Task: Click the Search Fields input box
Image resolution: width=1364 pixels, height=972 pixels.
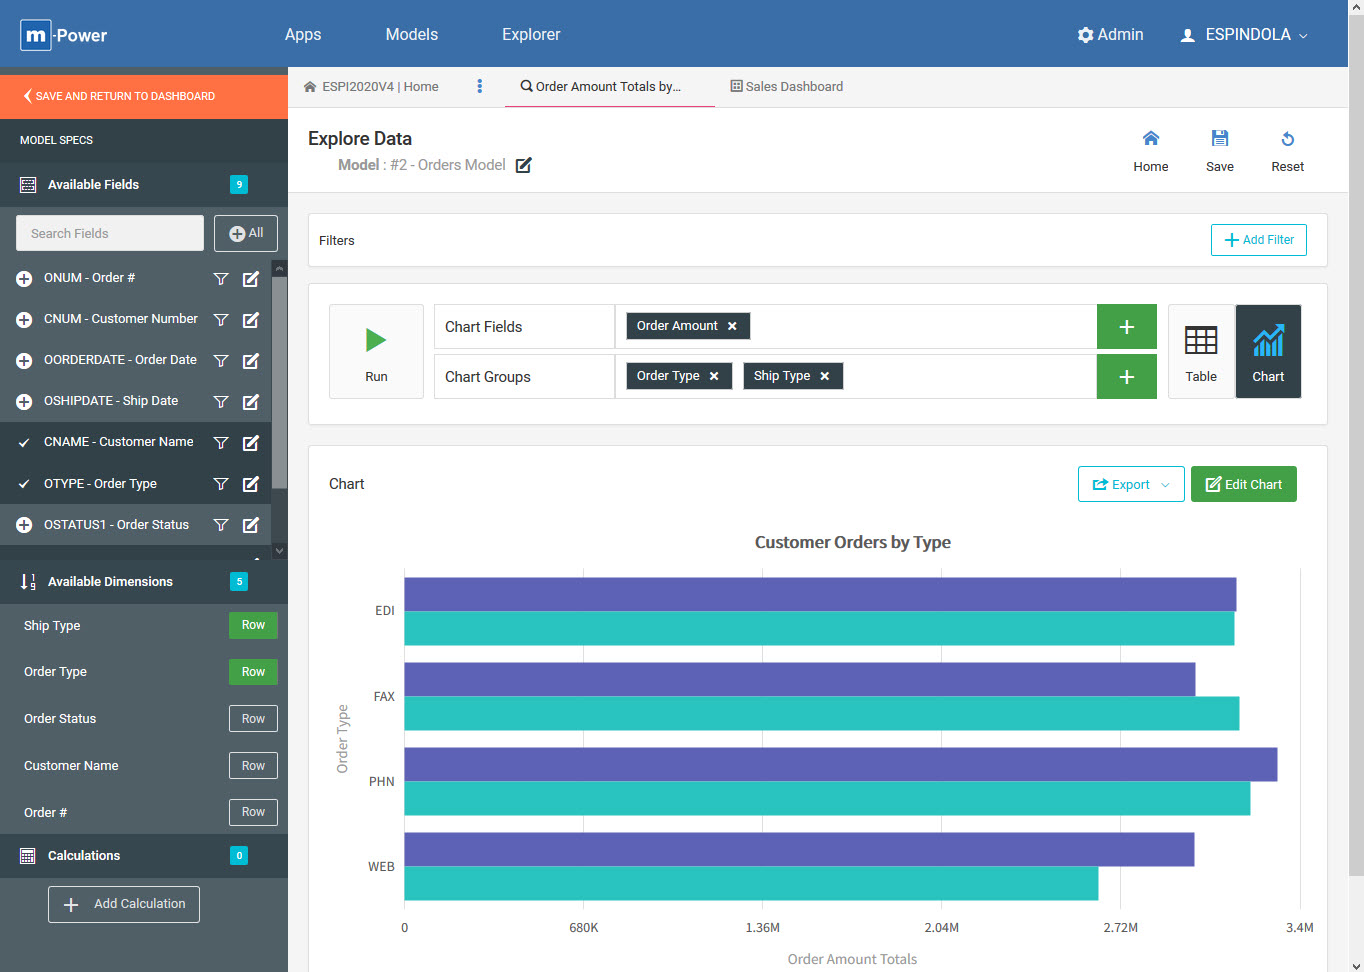Action: click(x=110, y=234)
